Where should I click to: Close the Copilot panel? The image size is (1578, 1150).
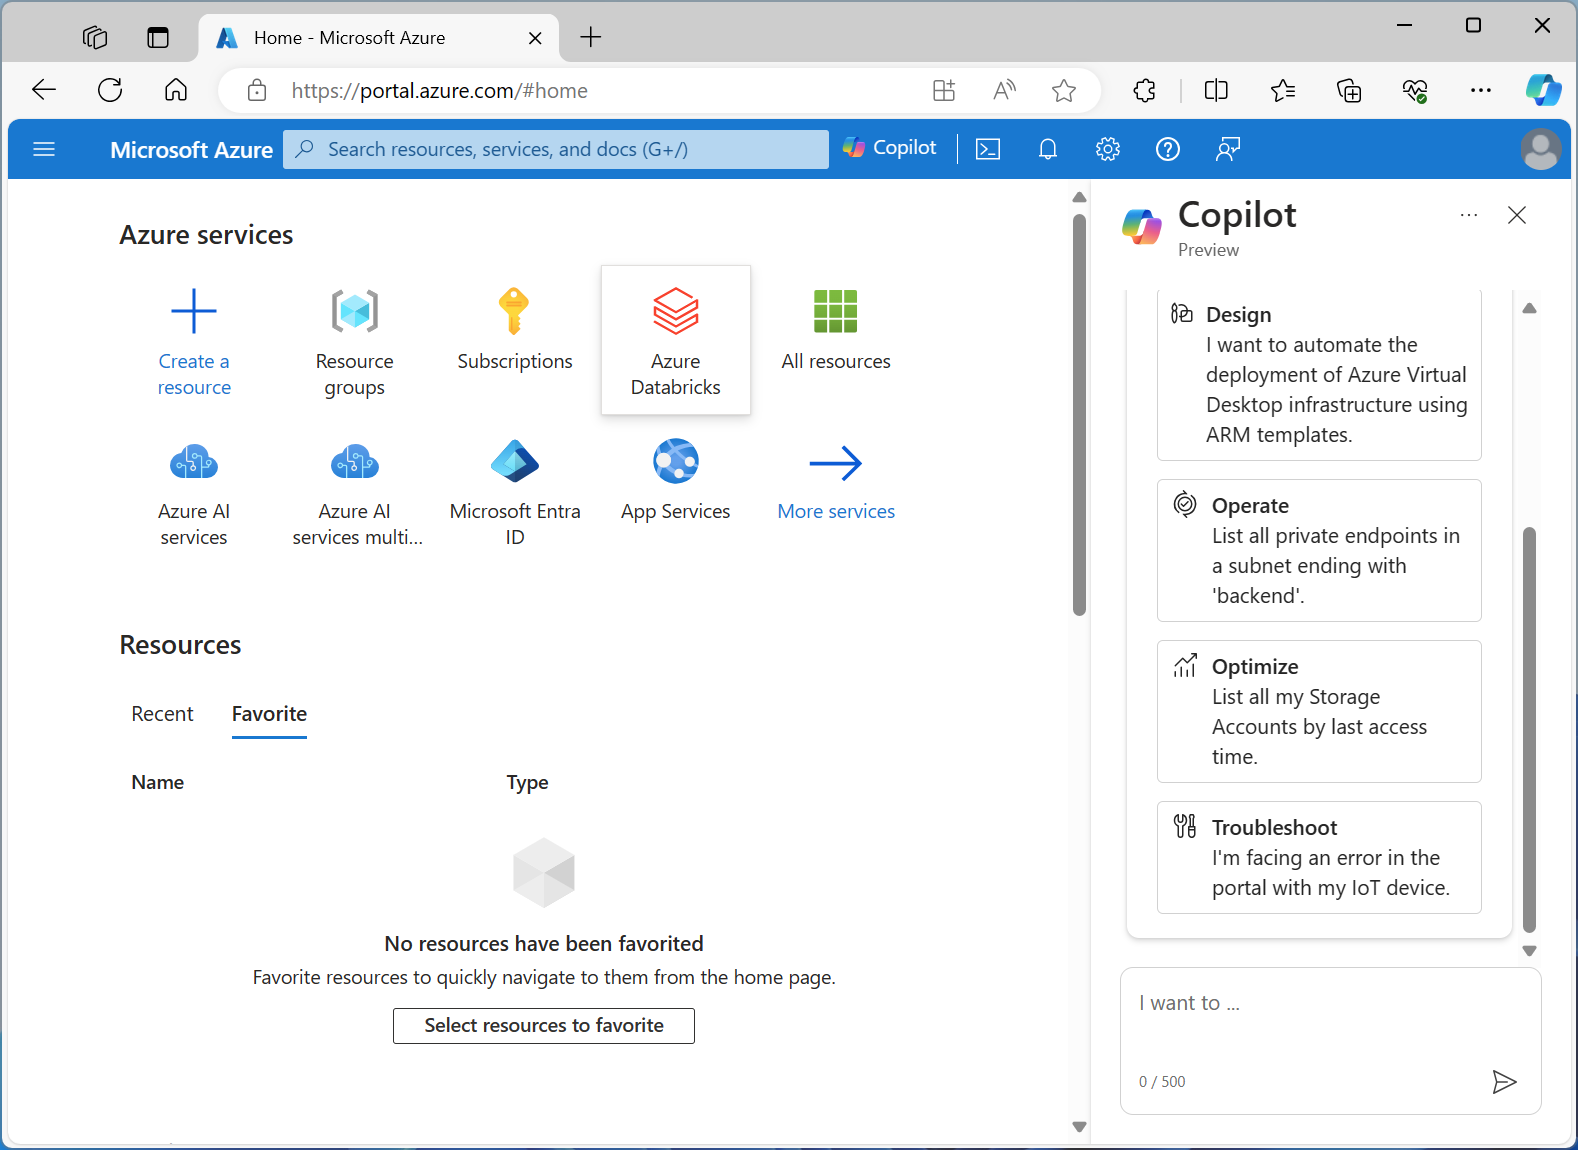(x=1517, y=215)
